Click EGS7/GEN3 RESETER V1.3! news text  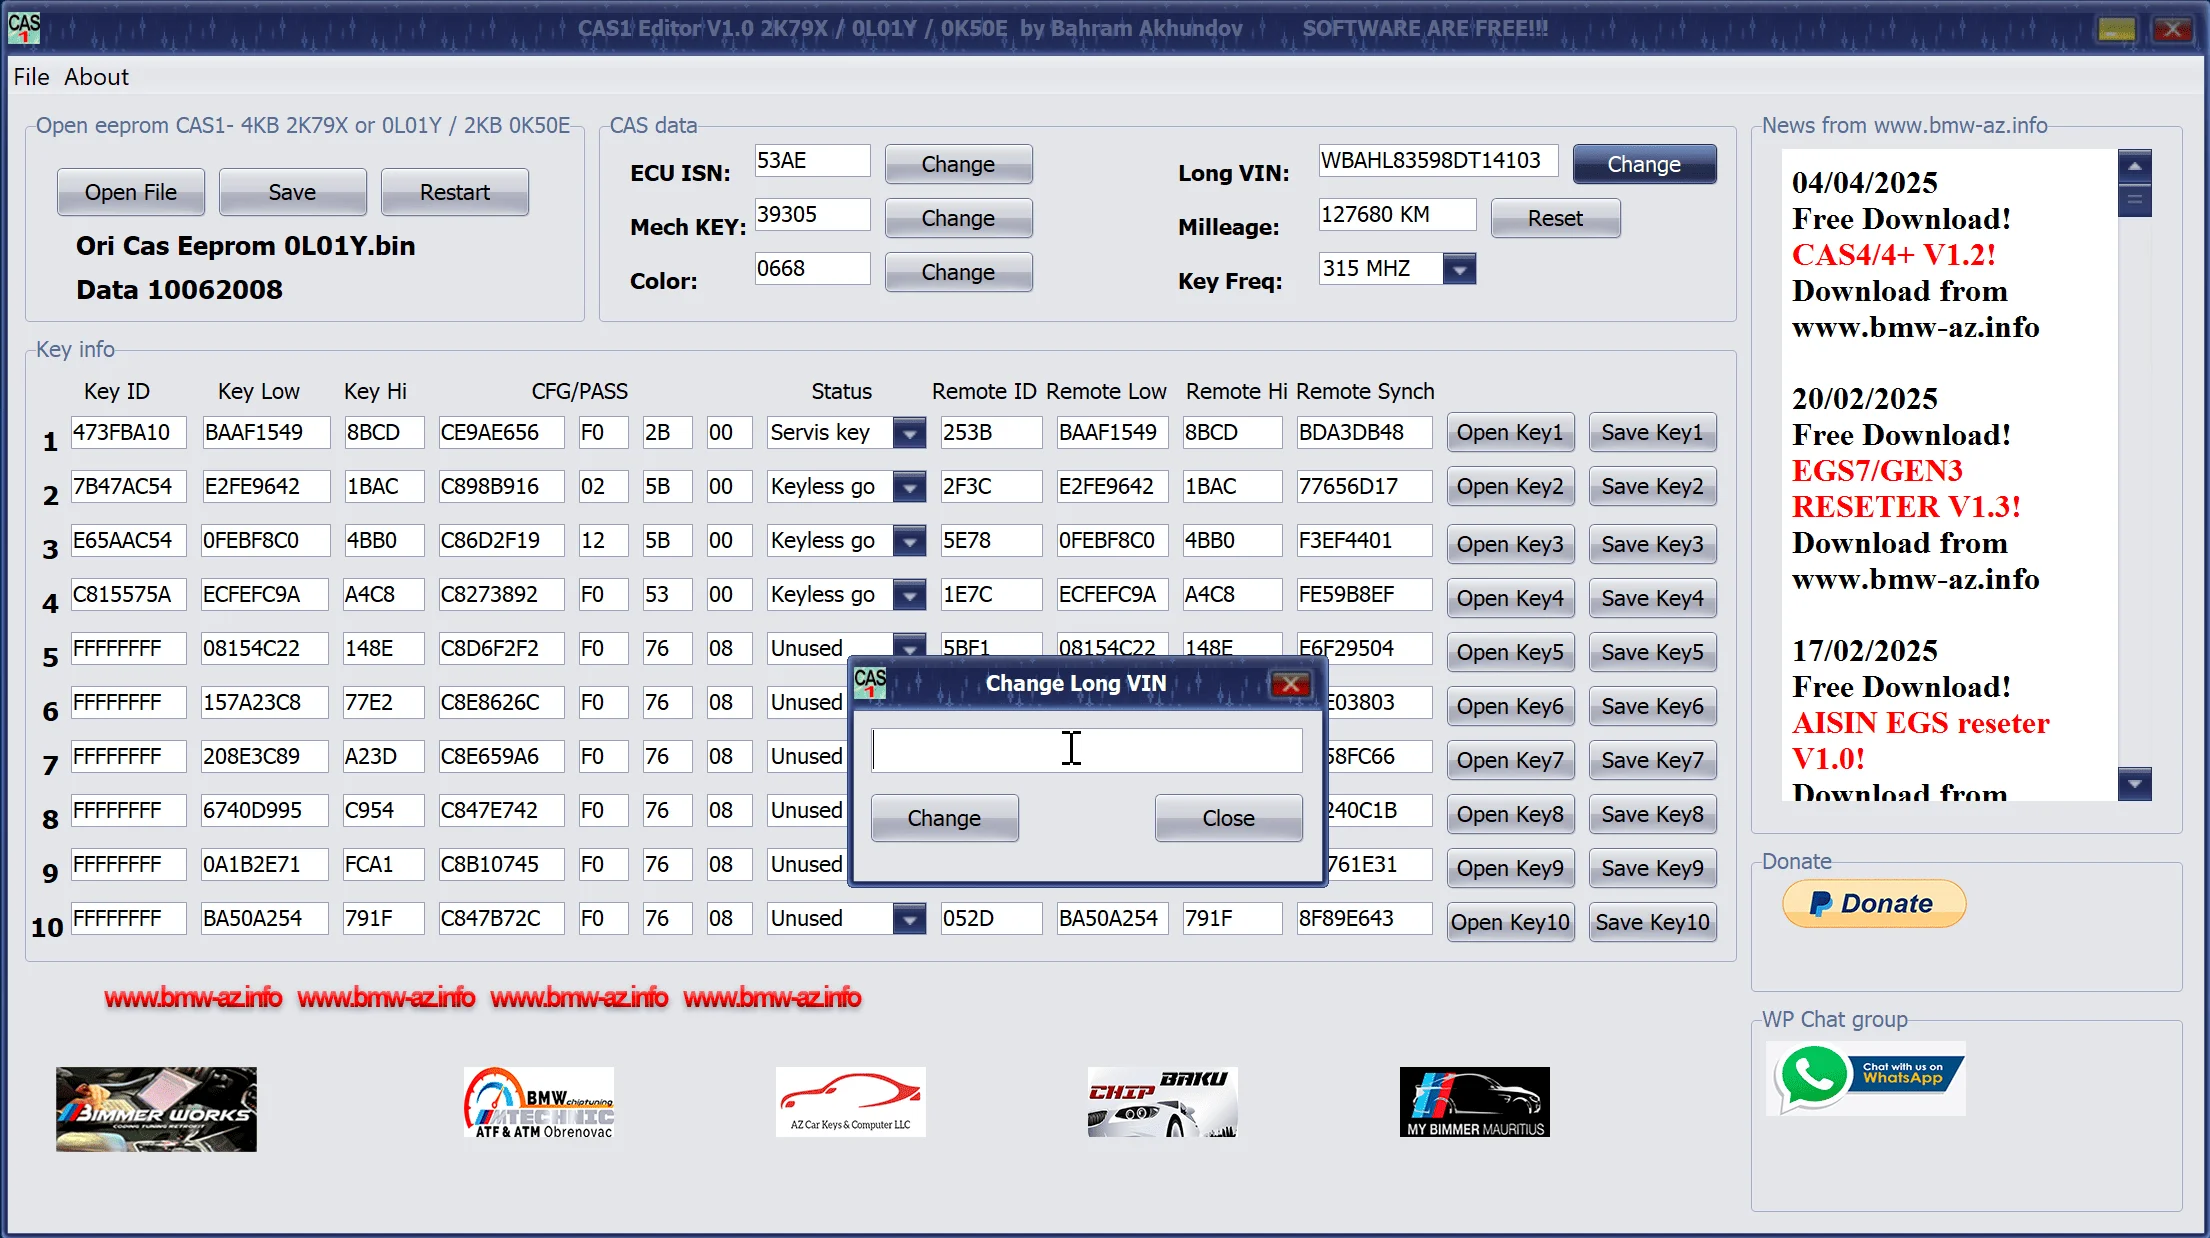[1906, 489]
